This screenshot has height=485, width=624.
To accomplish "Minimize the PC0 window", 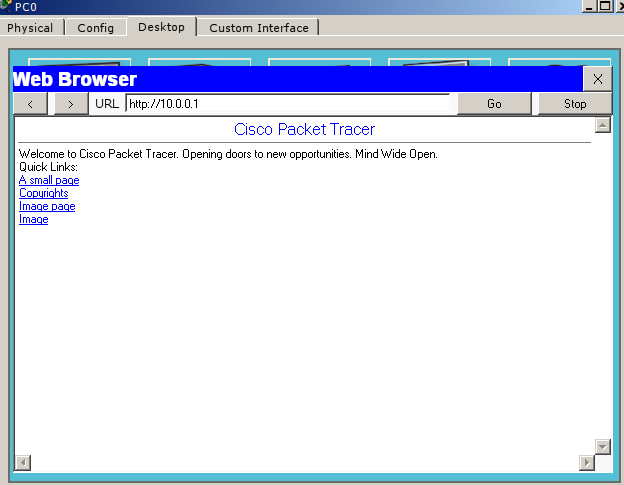I will pos(589,6).
